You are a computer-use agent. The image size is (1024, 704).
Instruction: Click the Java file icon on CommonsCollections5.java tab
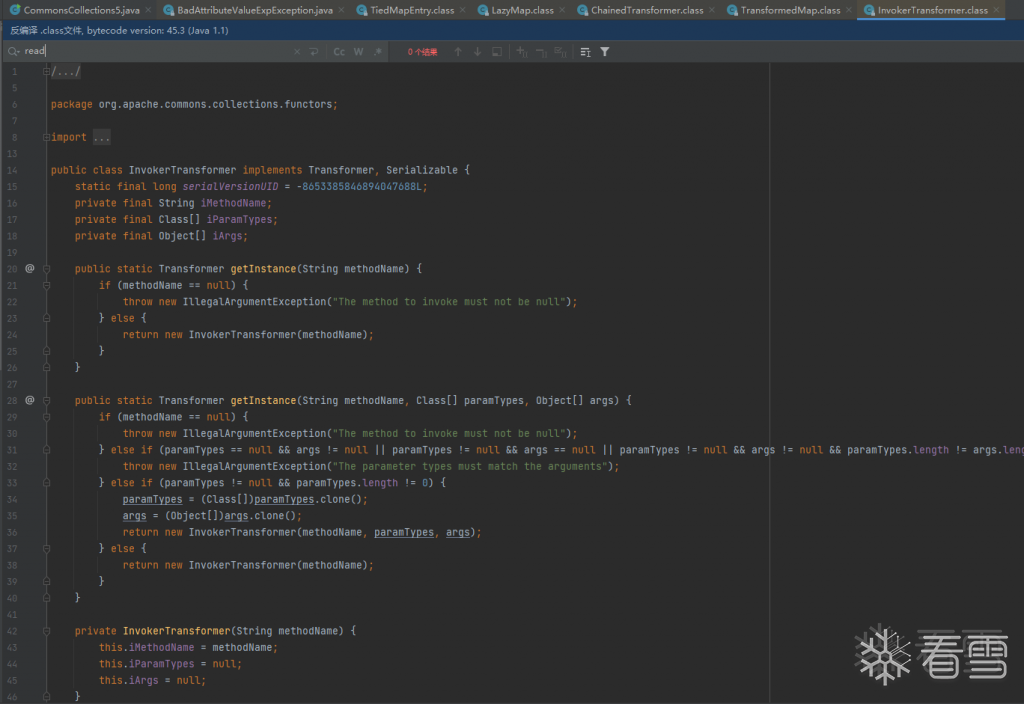[15, 10]
